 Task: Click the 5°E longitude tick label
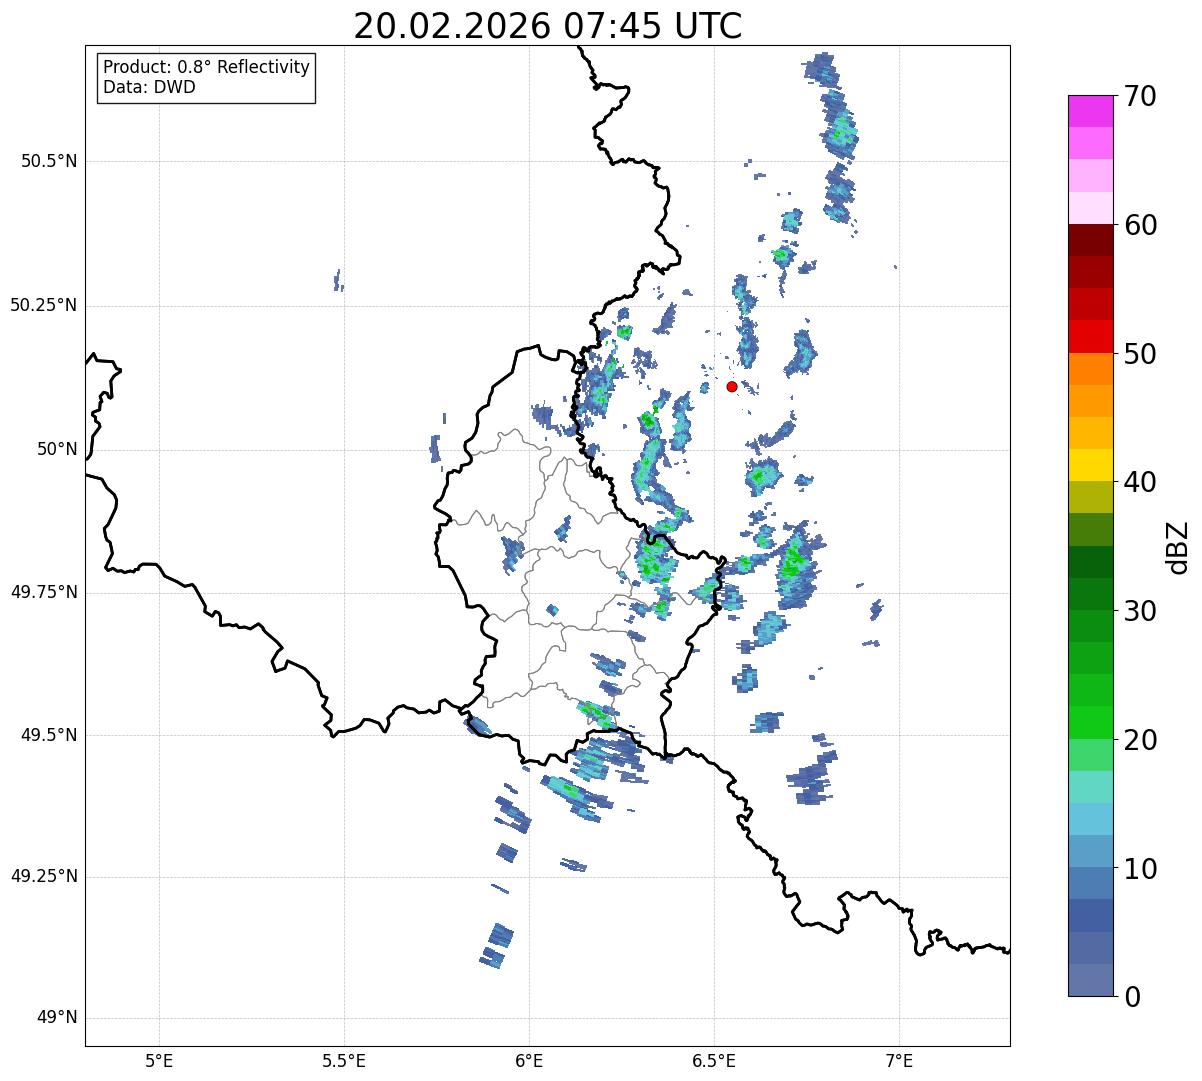159,1060
